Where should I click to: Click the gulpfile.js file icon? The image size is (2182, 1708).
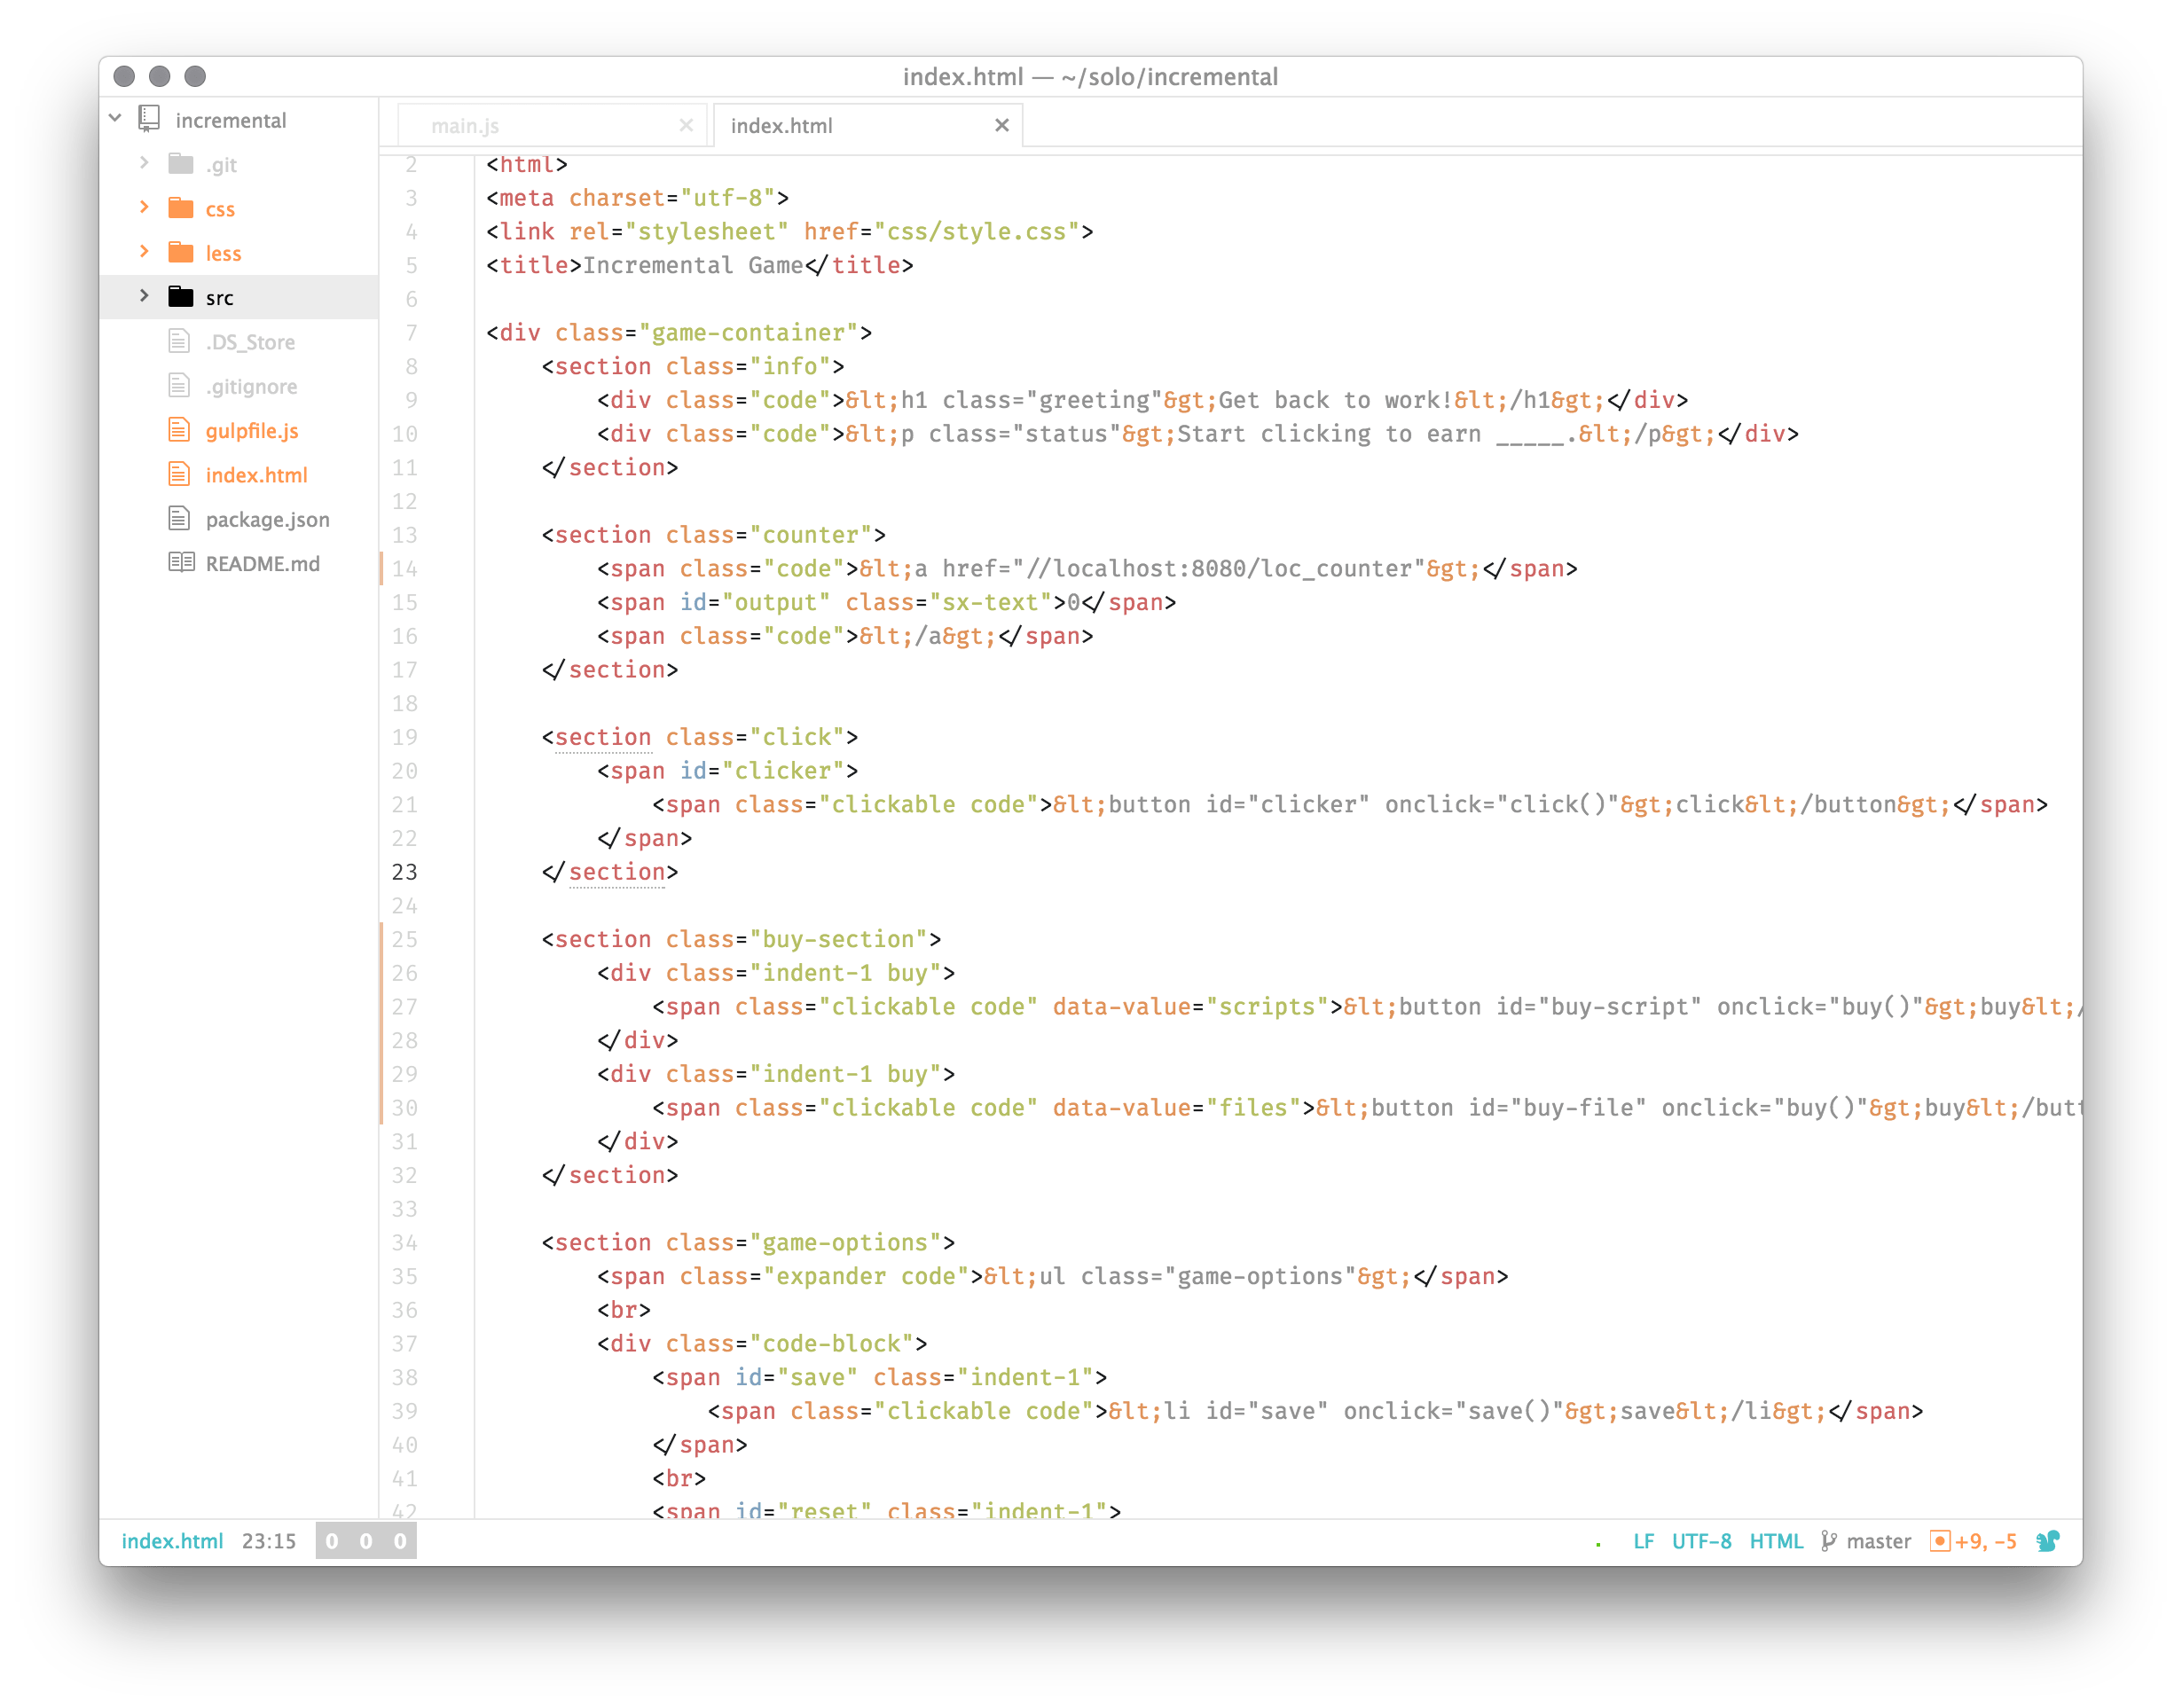(179, 430)
